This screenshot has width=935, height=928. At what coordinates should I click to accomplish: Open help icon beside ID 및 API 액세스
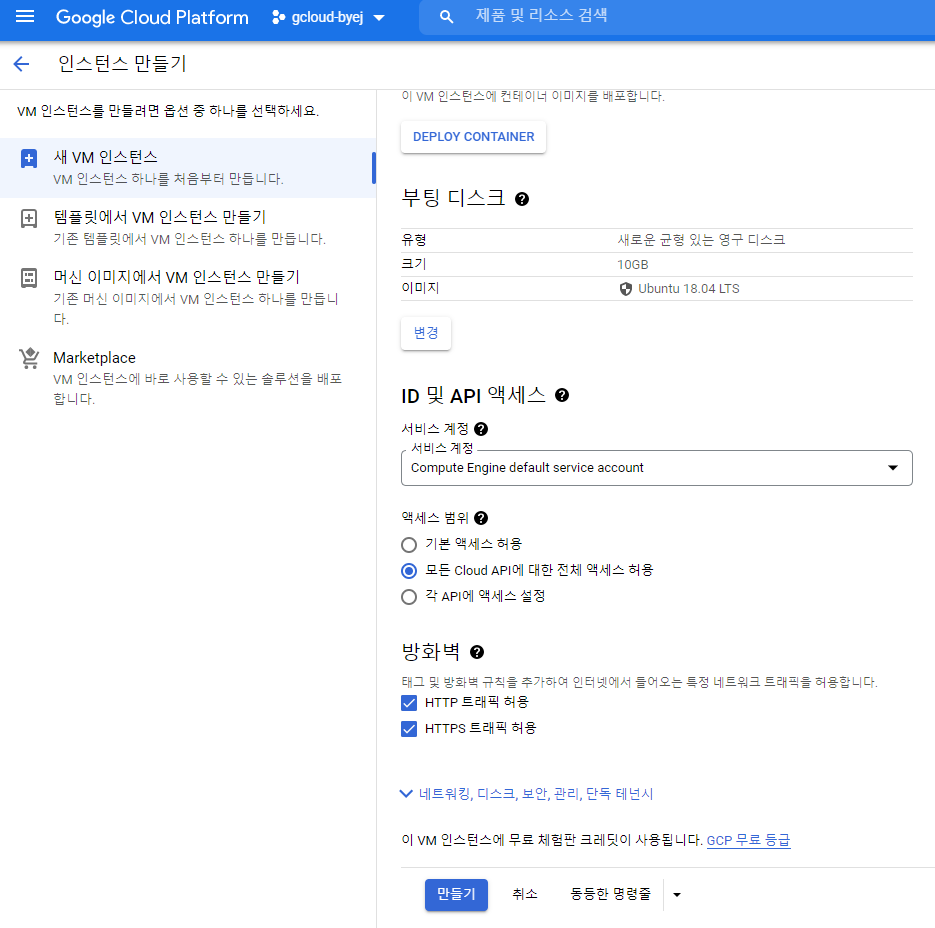562,395
